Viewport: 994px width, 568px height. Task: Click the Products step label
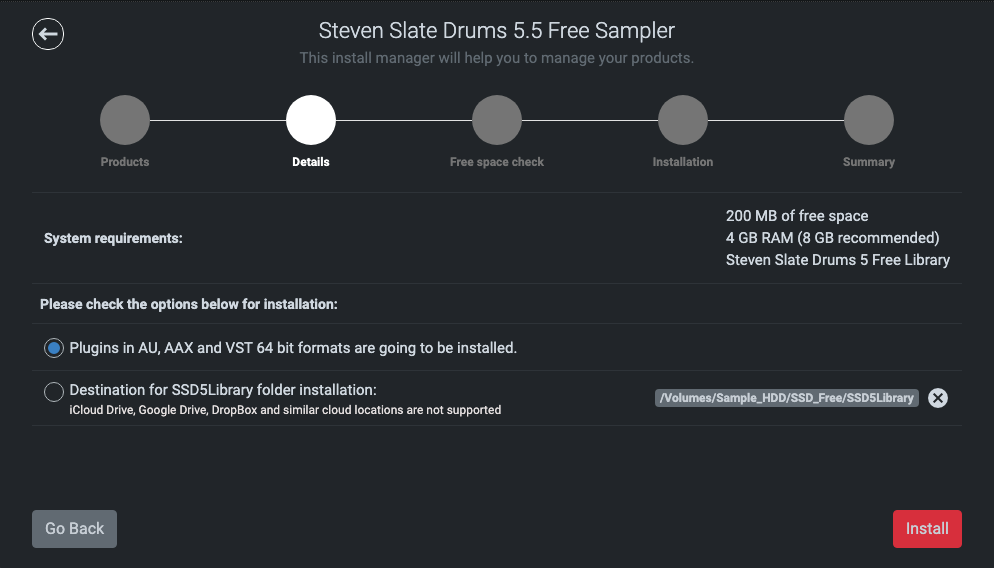pyautogui.click(x=125, y=162)
